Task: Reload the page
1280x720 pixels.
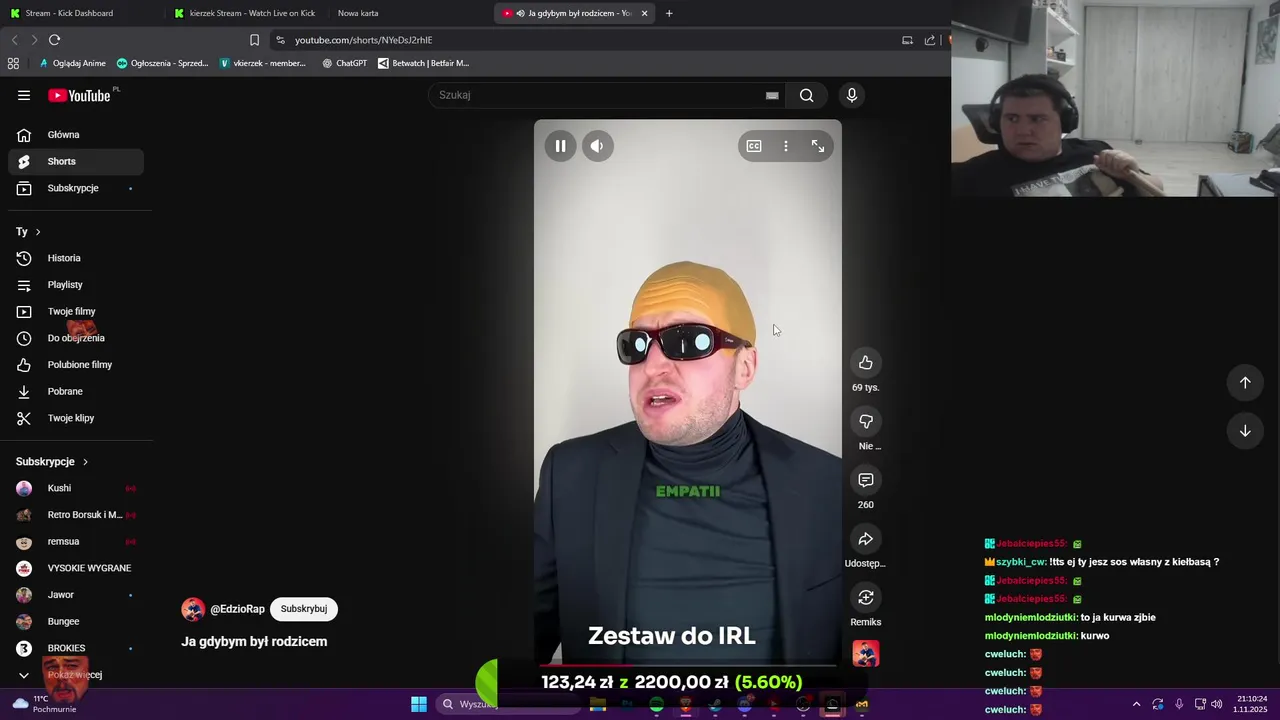Action: [x=54, y=40]
